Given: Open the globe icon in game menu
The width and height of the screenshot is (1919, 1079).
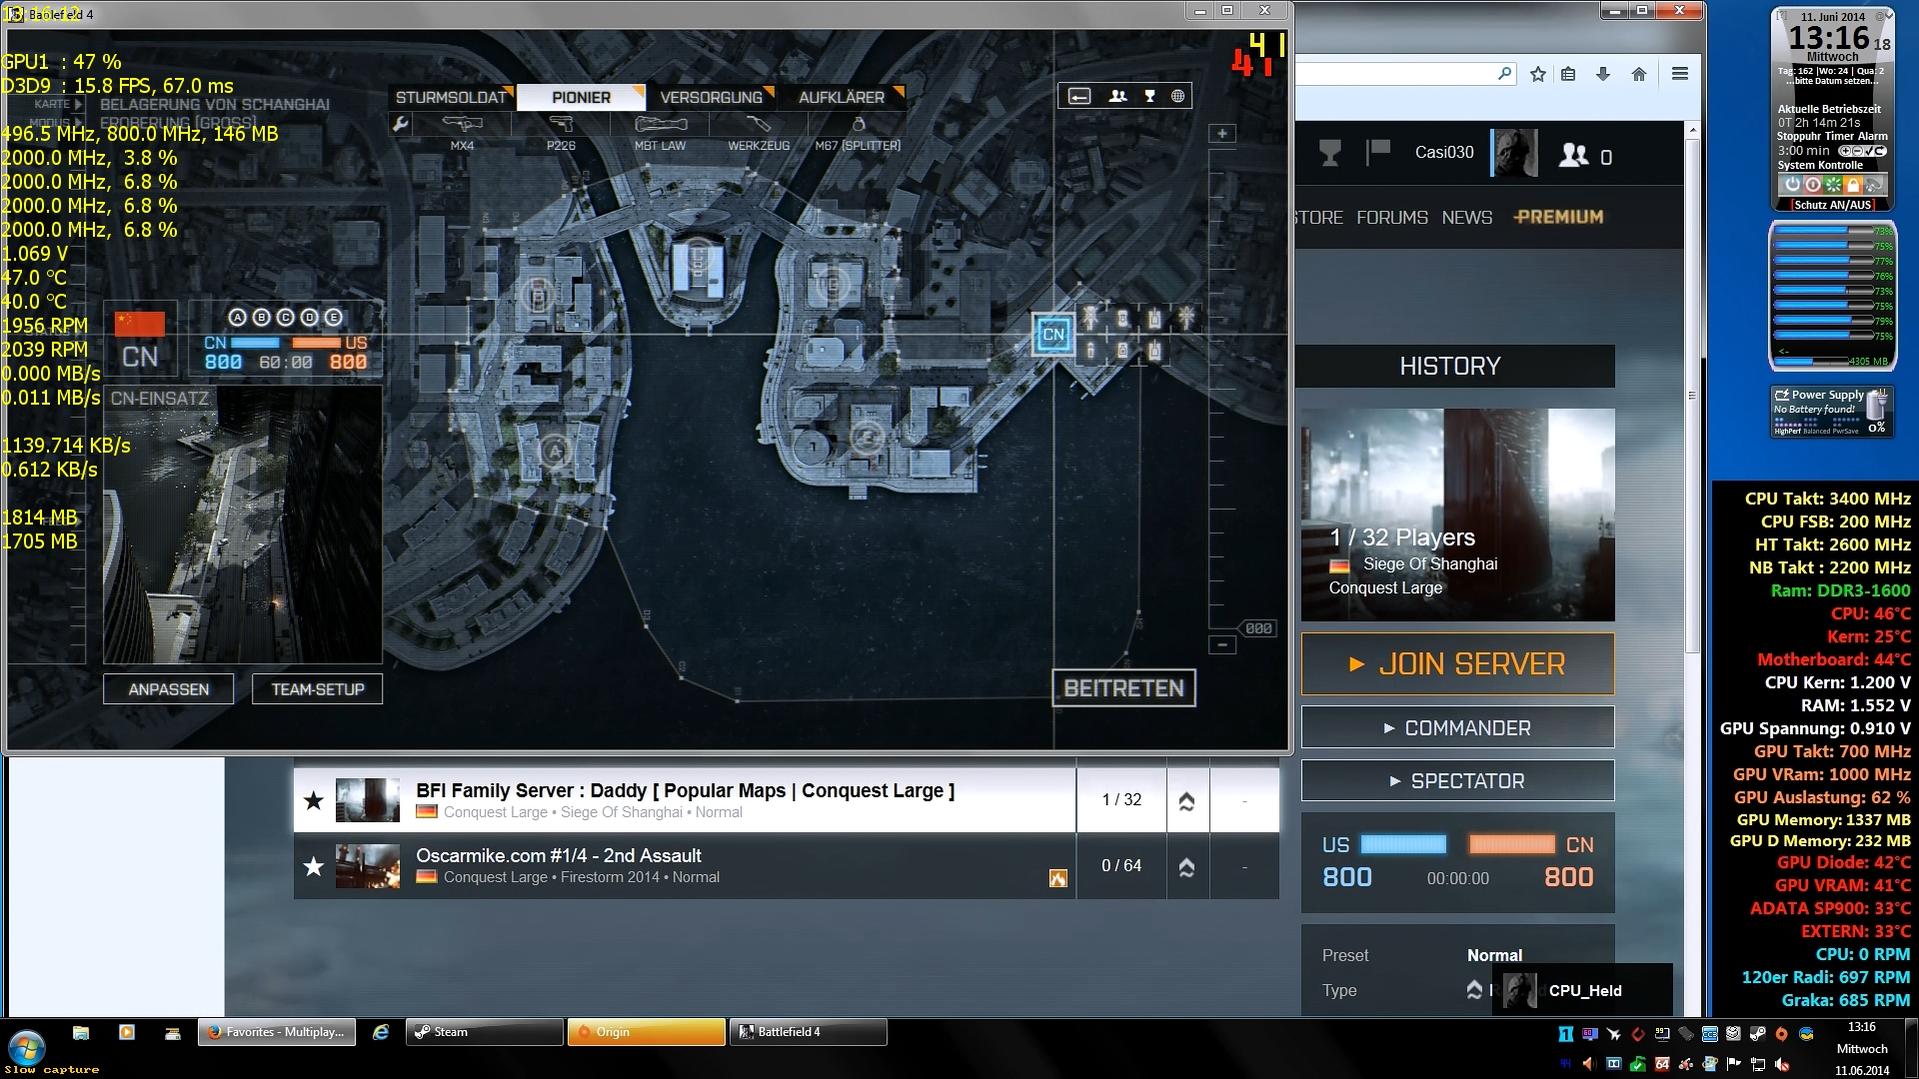Looking at the screenshot, I should pos(1178,96).
